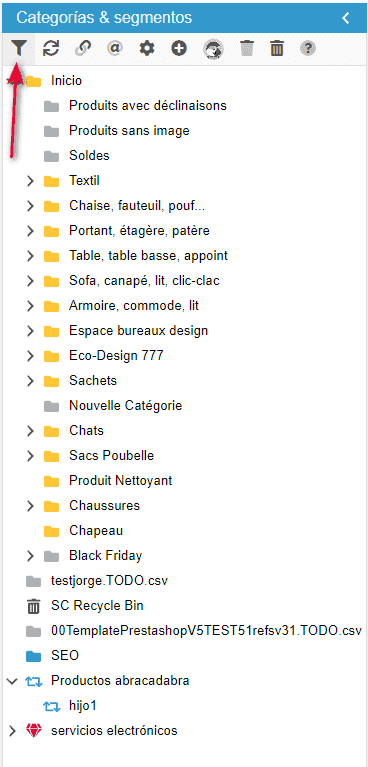Collapse the Productos abracadabra segment
This screenshot has height=767, width=368.
tap(13, 680)
